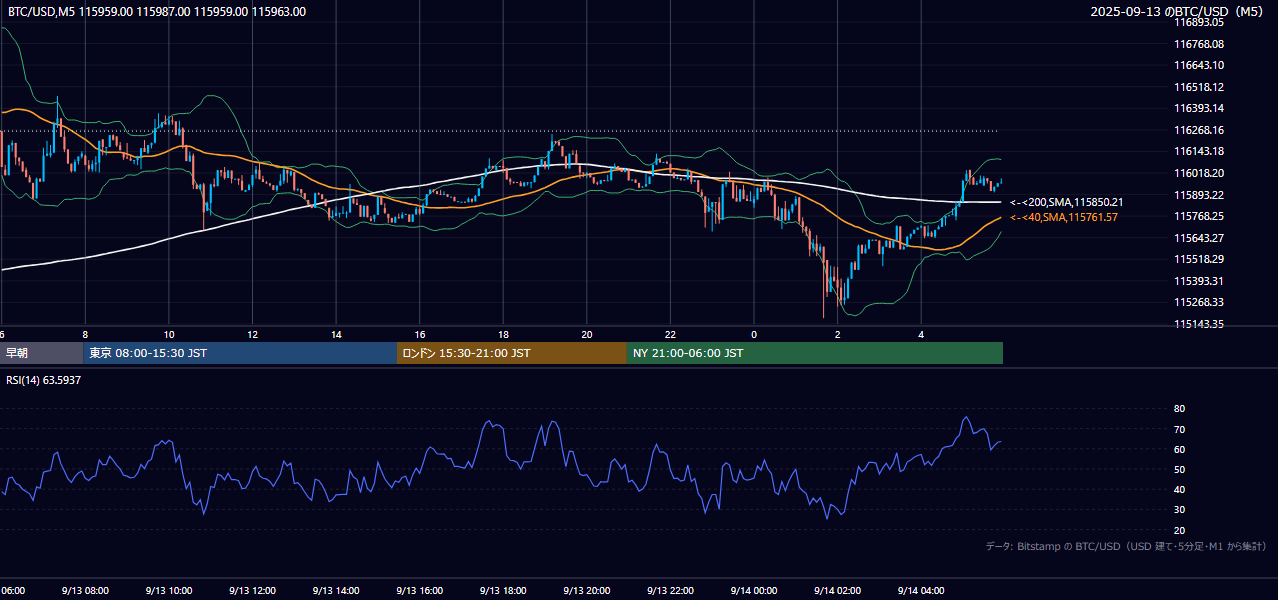Select the 40 SMA label 115761.57
The height and width of the screenshot is (600, 1278).
[1064, 217]
